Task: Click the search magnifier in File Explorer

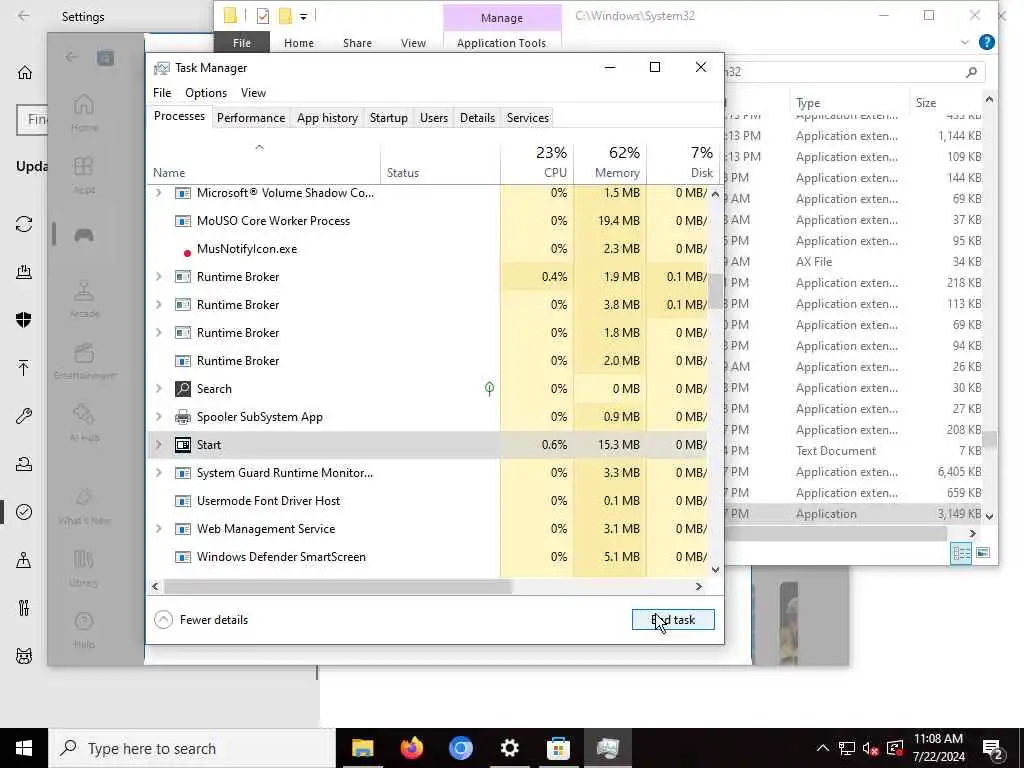Action: tap(971, 72)
